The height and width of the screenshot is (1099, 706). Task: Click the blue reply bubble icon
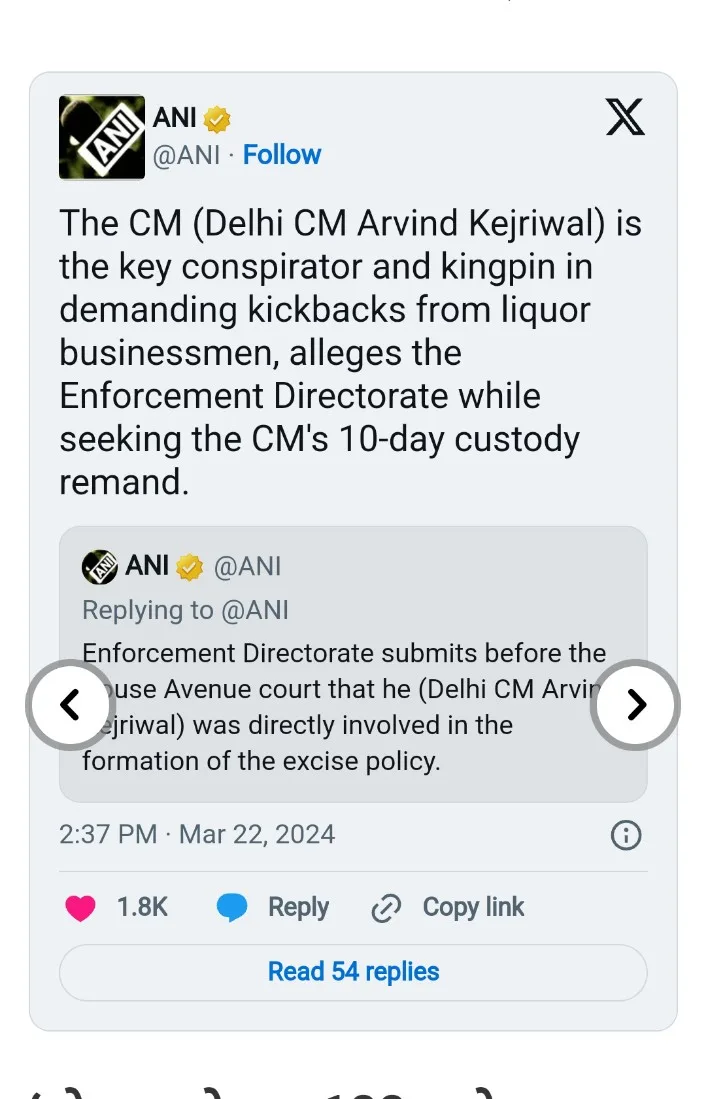pos(232,908)
